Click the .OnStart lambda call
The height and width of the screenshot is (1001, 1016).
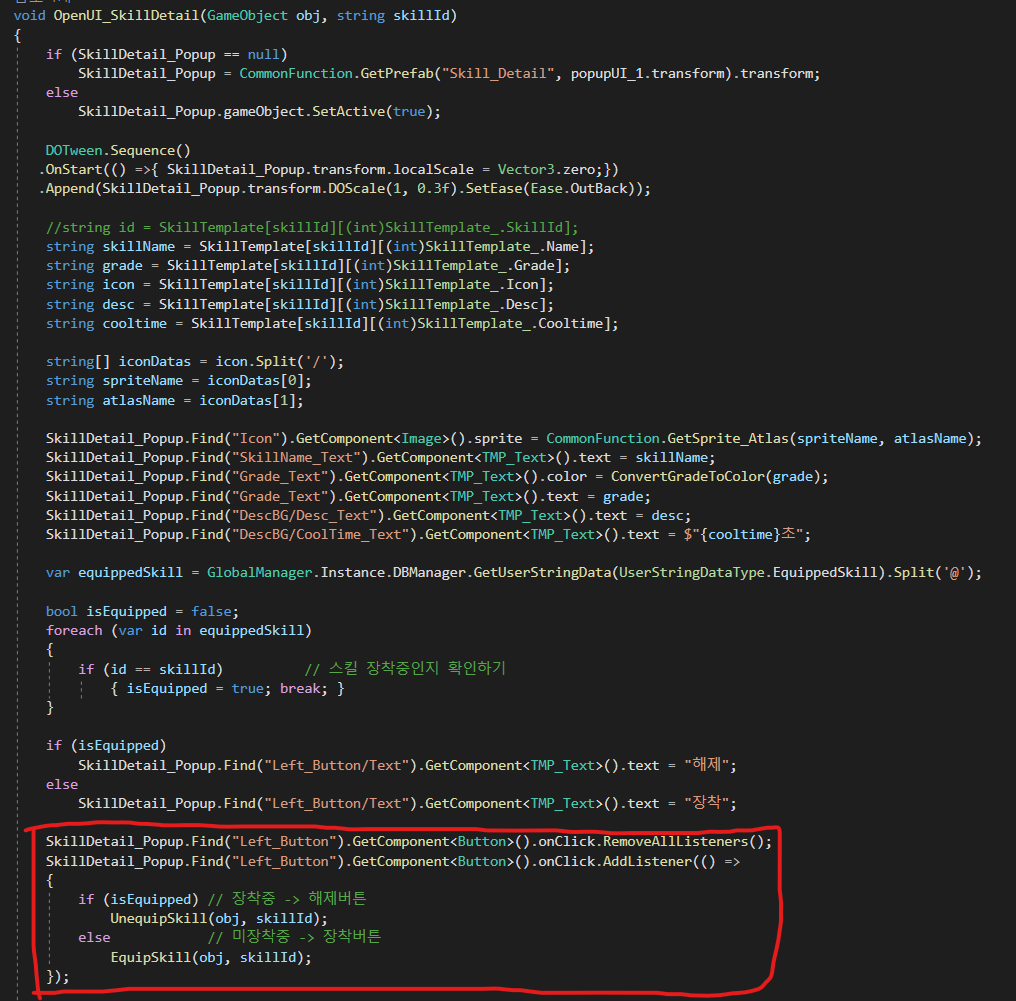(329, 169)
